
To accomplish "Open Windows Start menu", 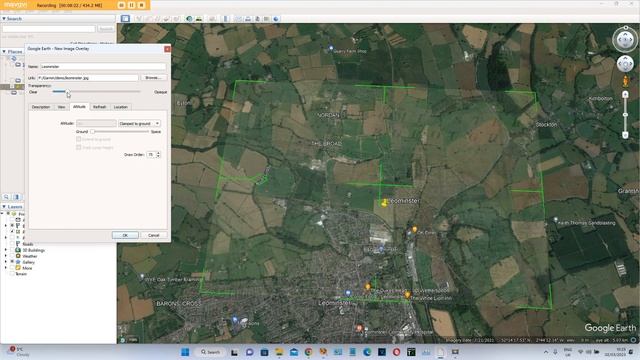I will pyautogui.click(x=185, y=352).
